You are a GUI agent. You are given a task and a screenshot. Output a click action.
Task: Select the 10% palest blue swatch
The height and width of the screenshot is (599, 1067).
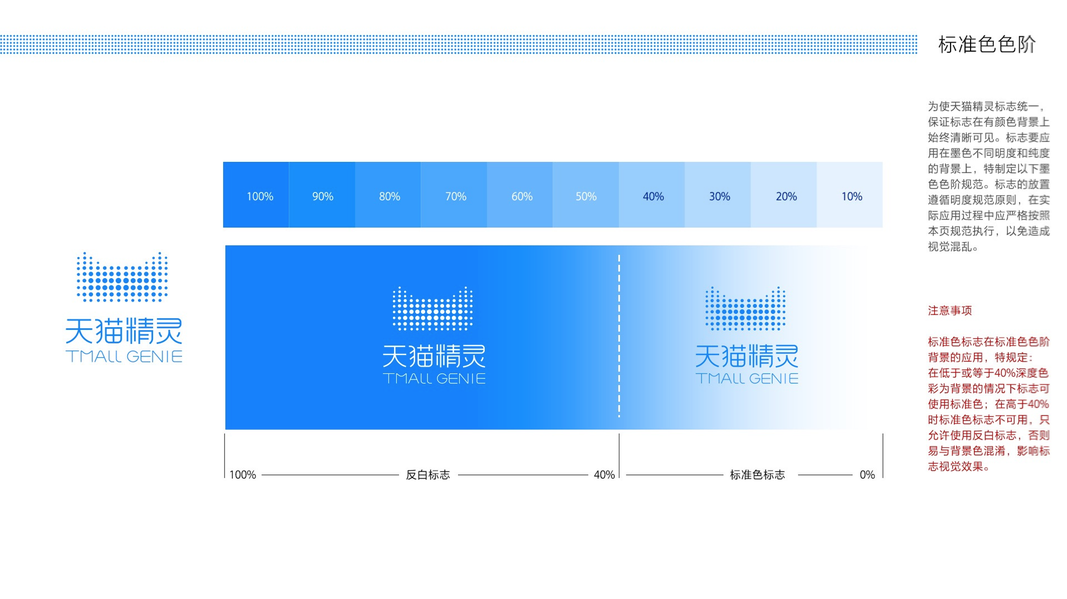850,195
